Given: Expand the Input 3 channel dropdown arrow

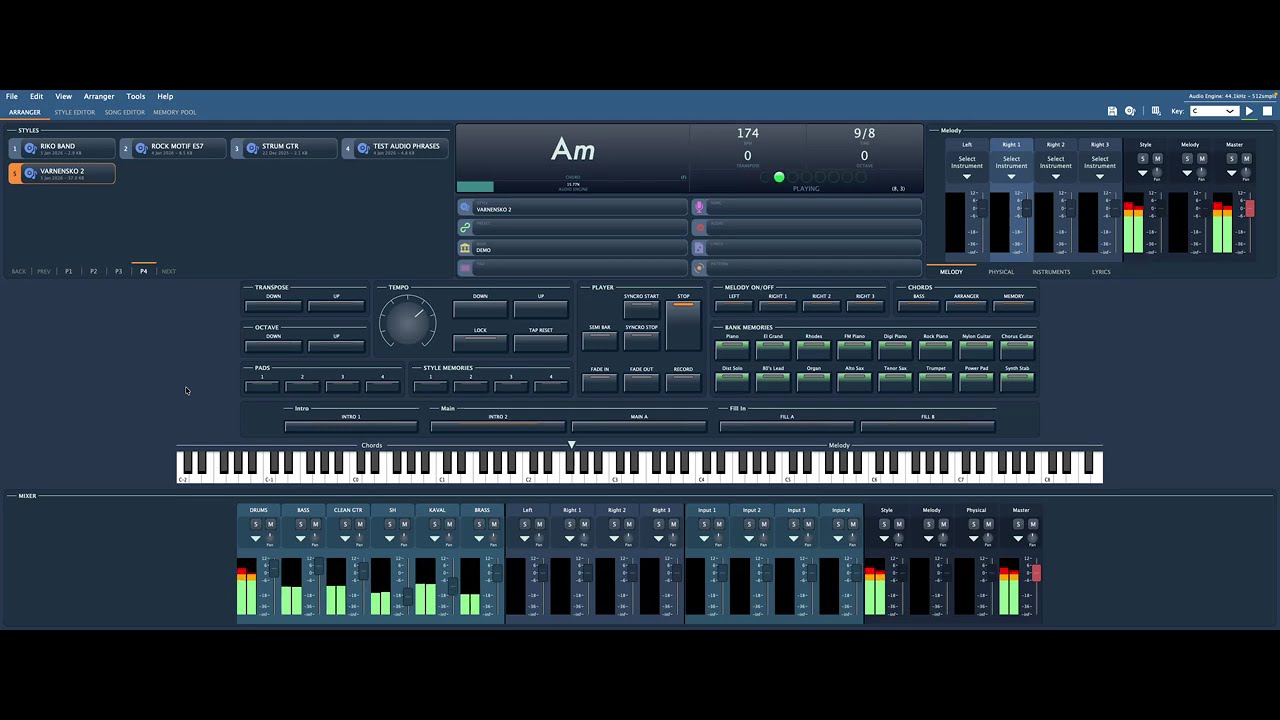Looking at the screenshot, I should pos(793,539).
